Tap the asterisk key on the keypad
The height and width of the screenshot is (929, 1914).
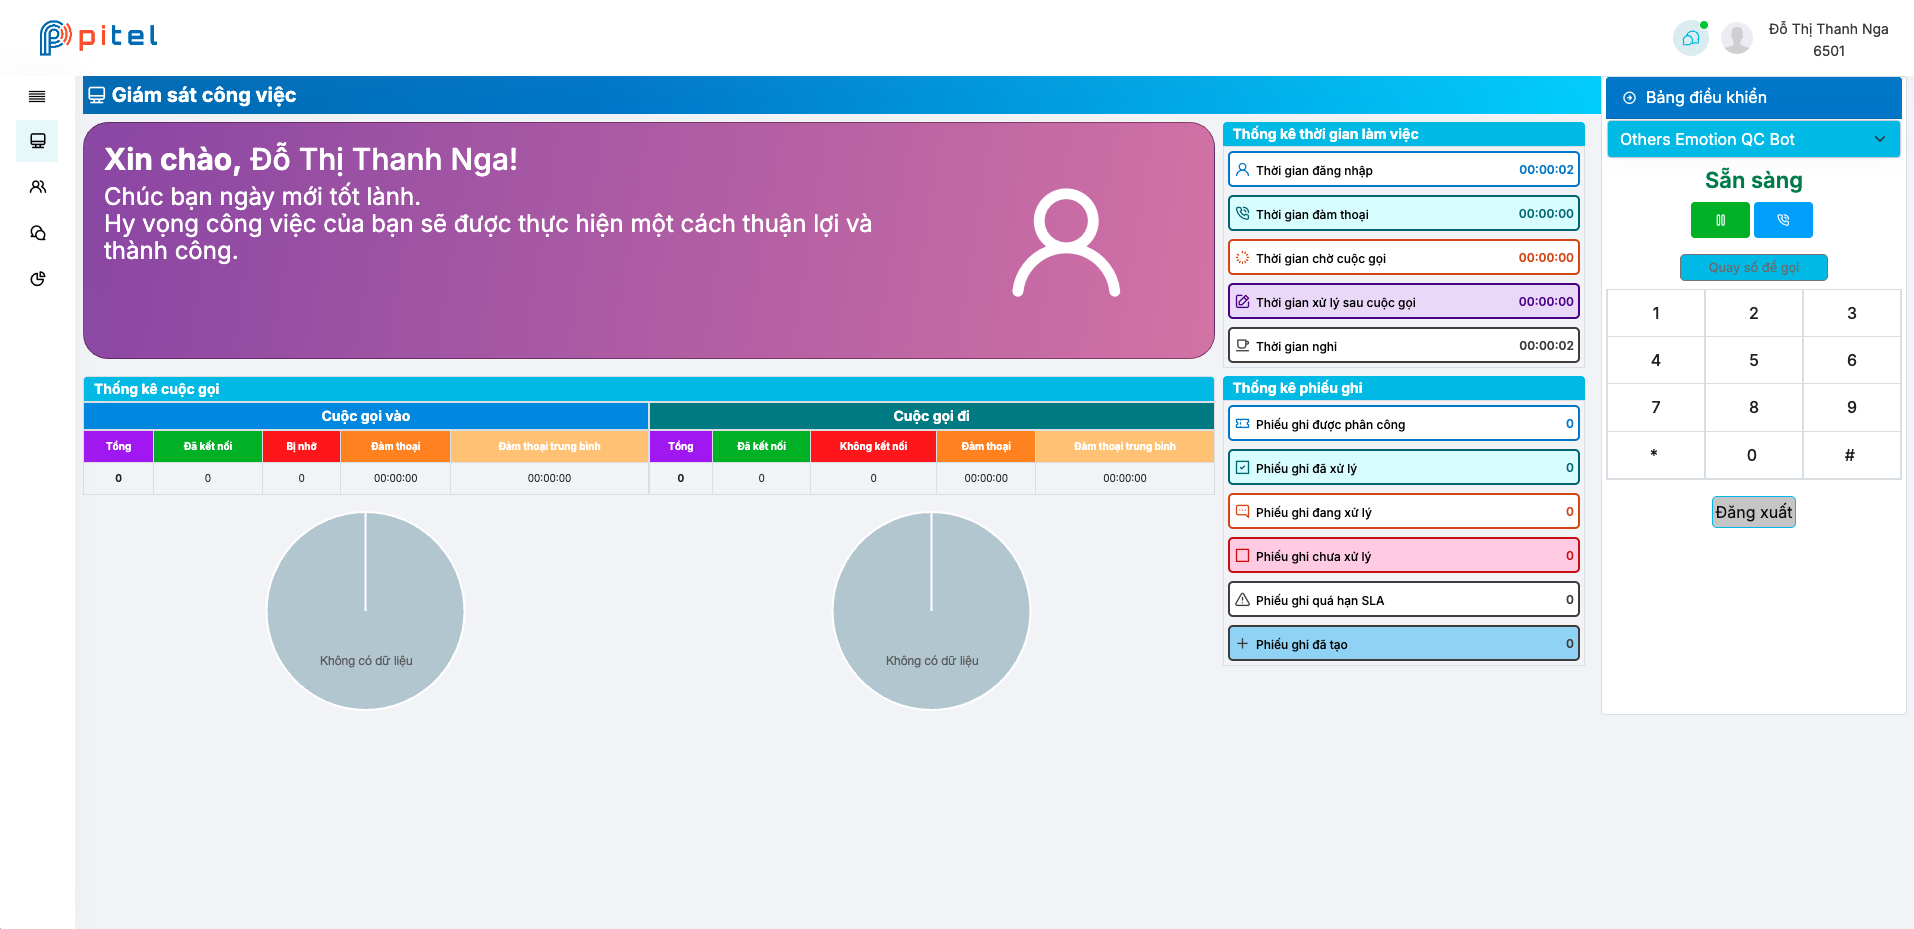coord(1655,455)
